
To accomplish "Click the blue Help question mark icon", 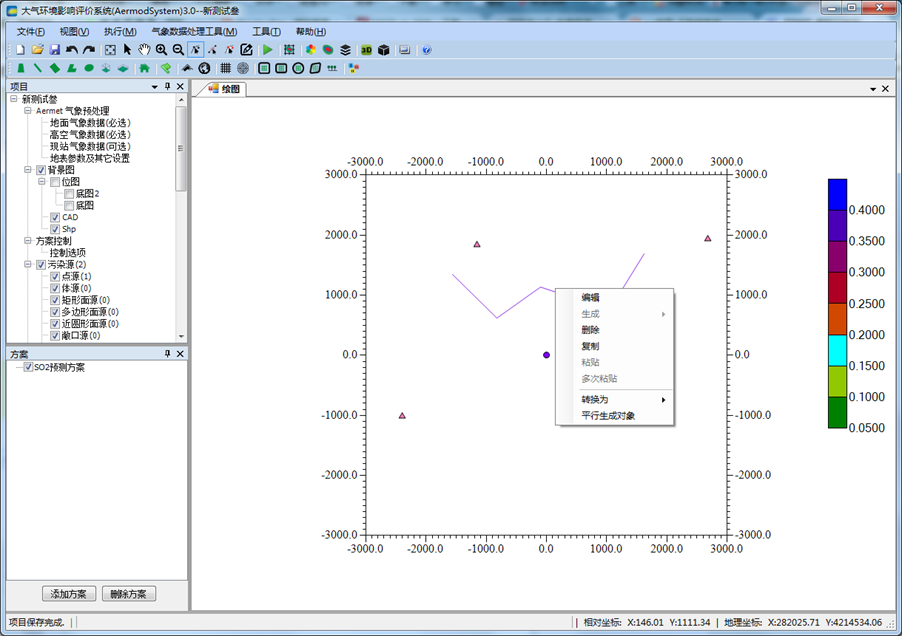I will (427, 49).
